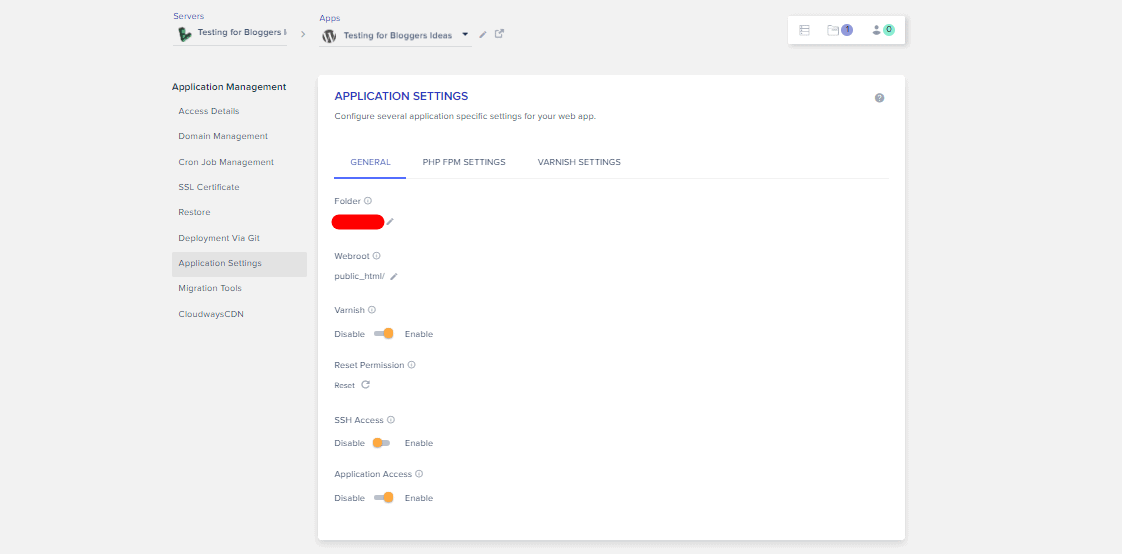Viewport: 1122px width, 554px height.
Task: Open the Servers selector Testing for Bloggers
Action: (230, 33)
